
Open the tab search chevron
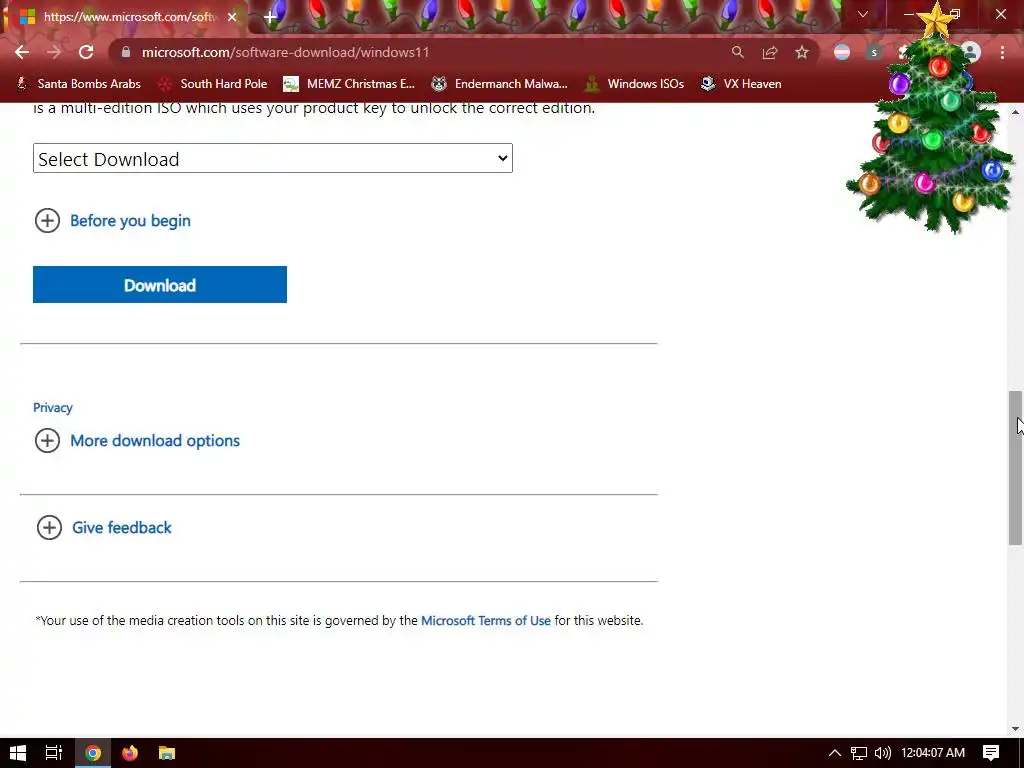pyautogui.click(x=863, y=14)
